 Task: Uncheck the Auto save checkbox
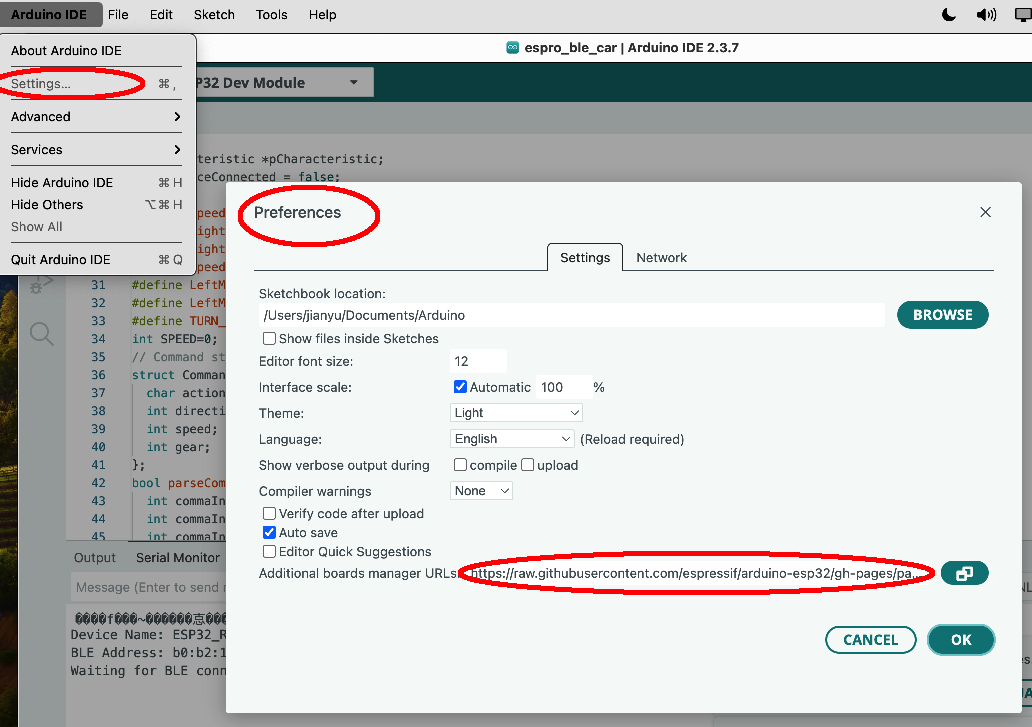tap(269, 533)
